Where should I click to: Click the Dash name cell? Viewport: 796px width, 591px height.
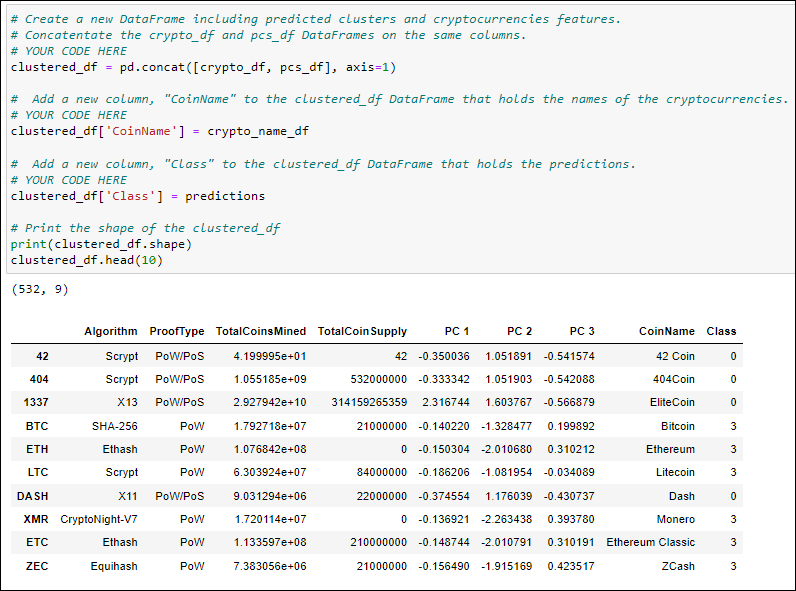pyautogui.click(x=682, y=496)
